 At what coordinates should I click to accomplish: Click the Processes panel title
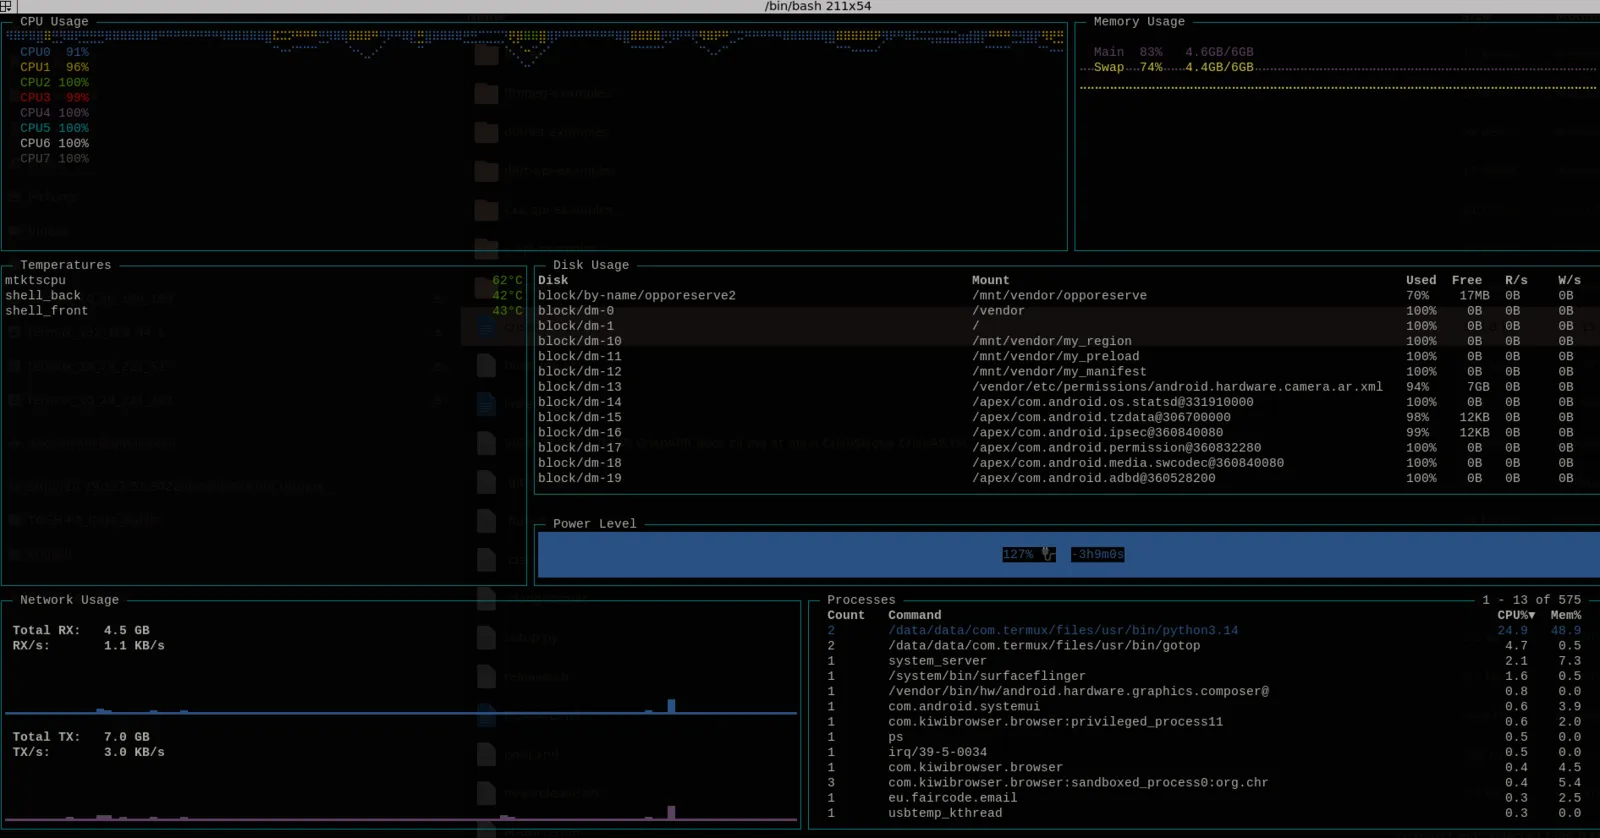(861, 600)
